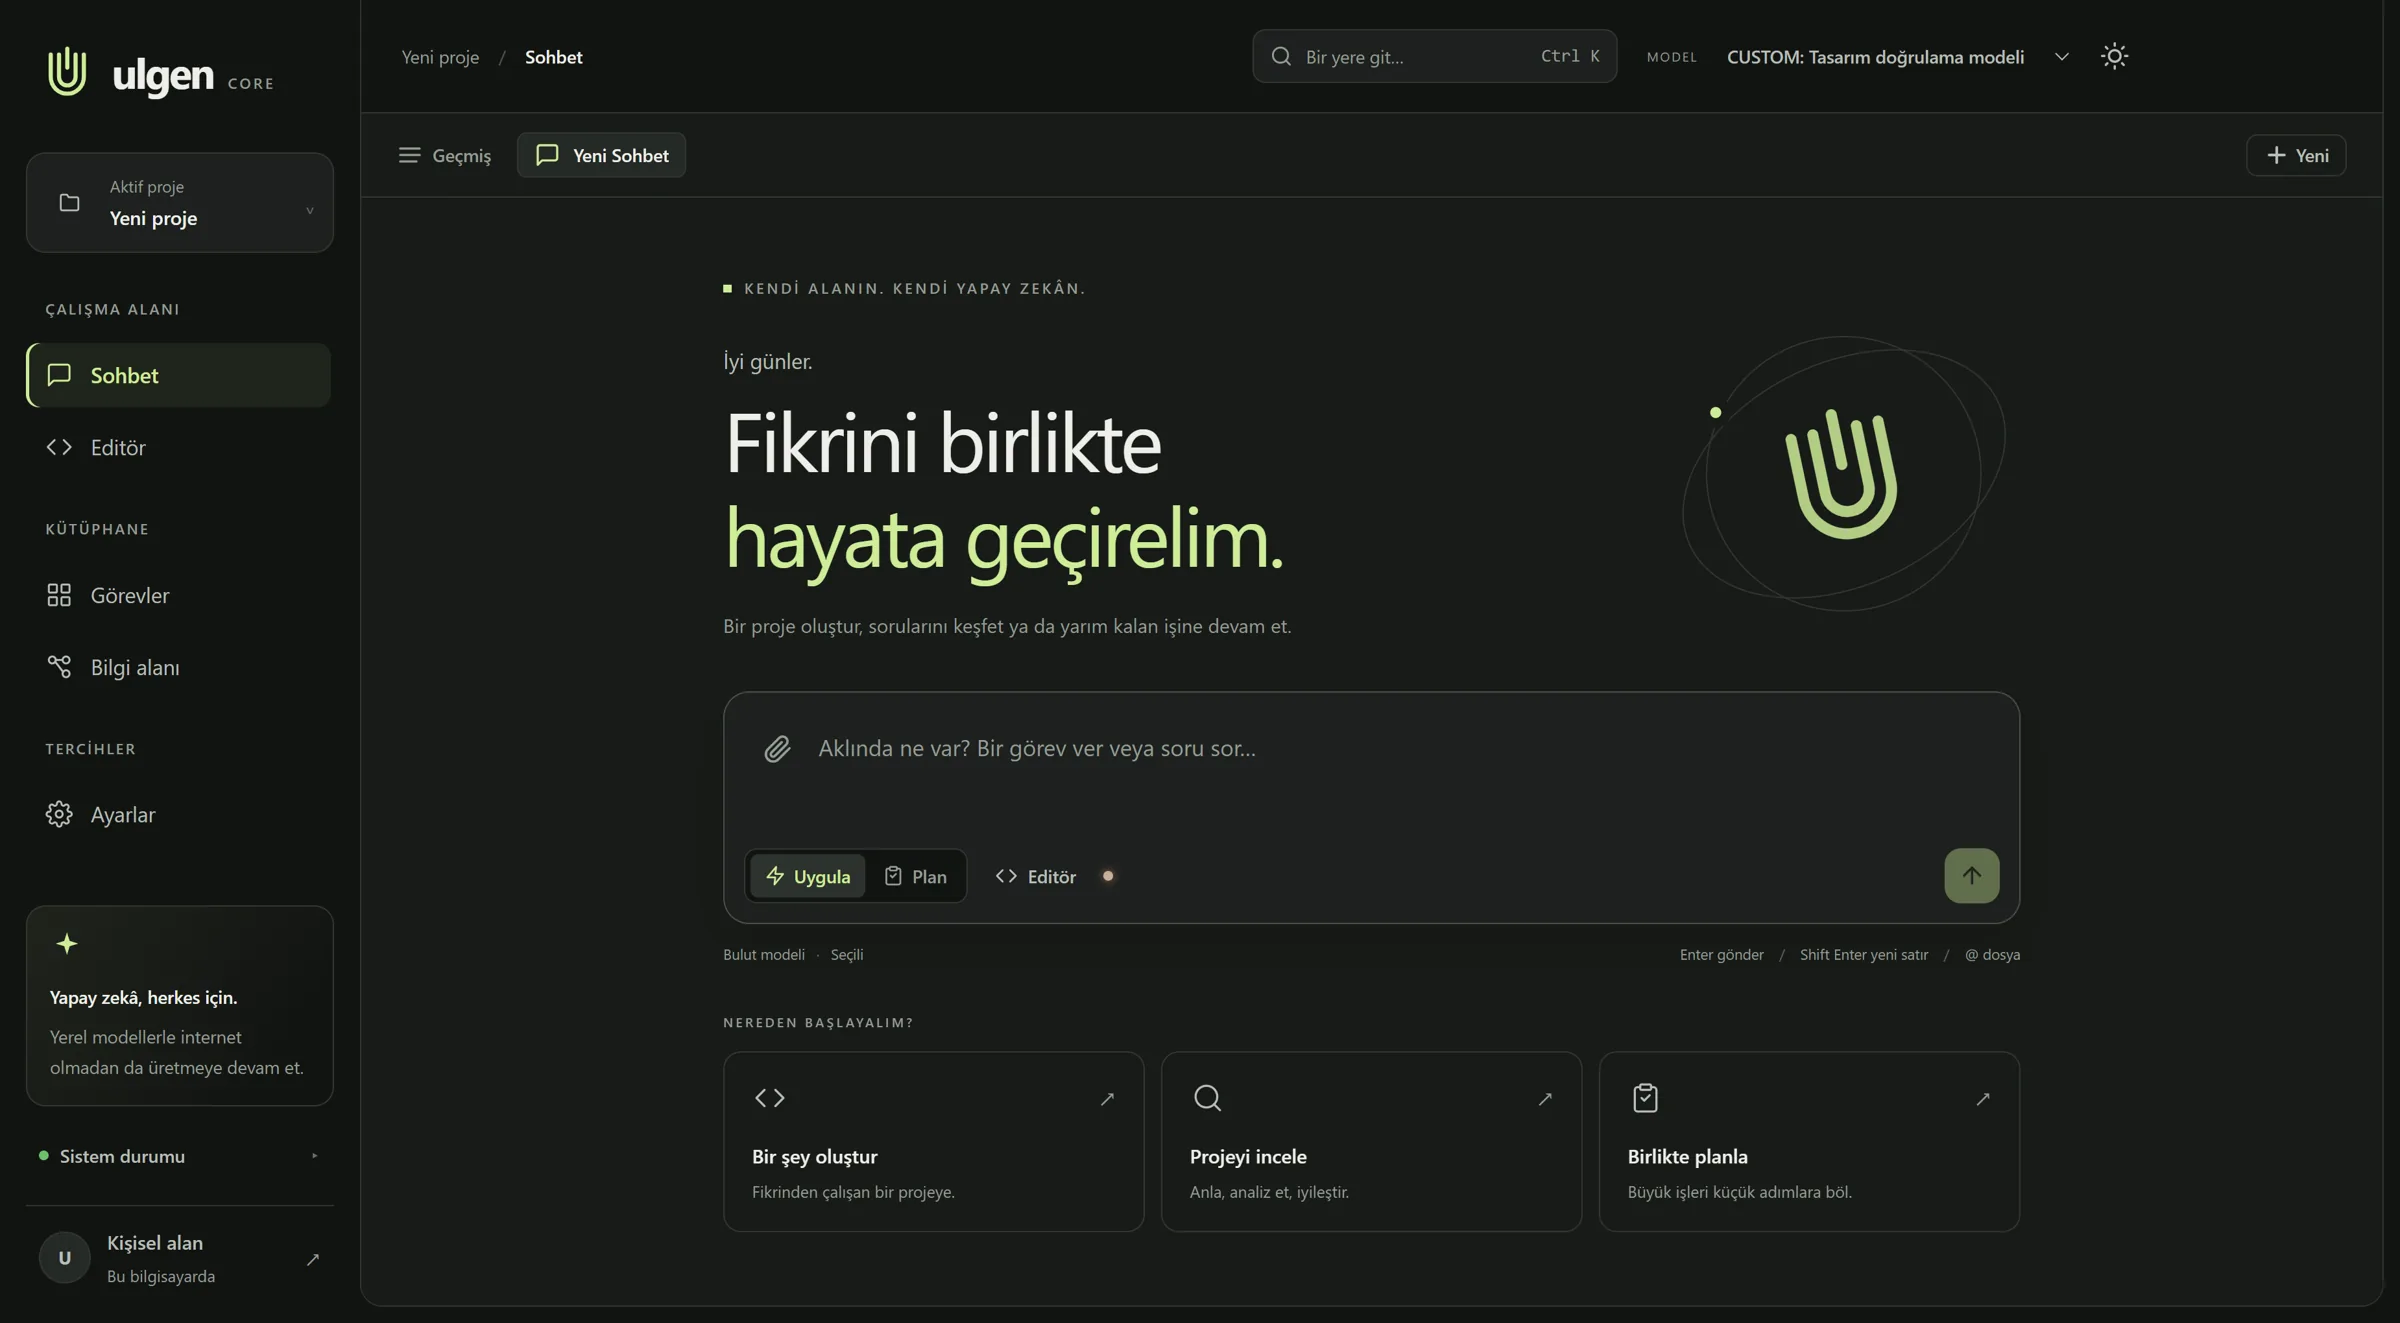Switch to Plan mode

pyautogui.click(x=915, y=876)
